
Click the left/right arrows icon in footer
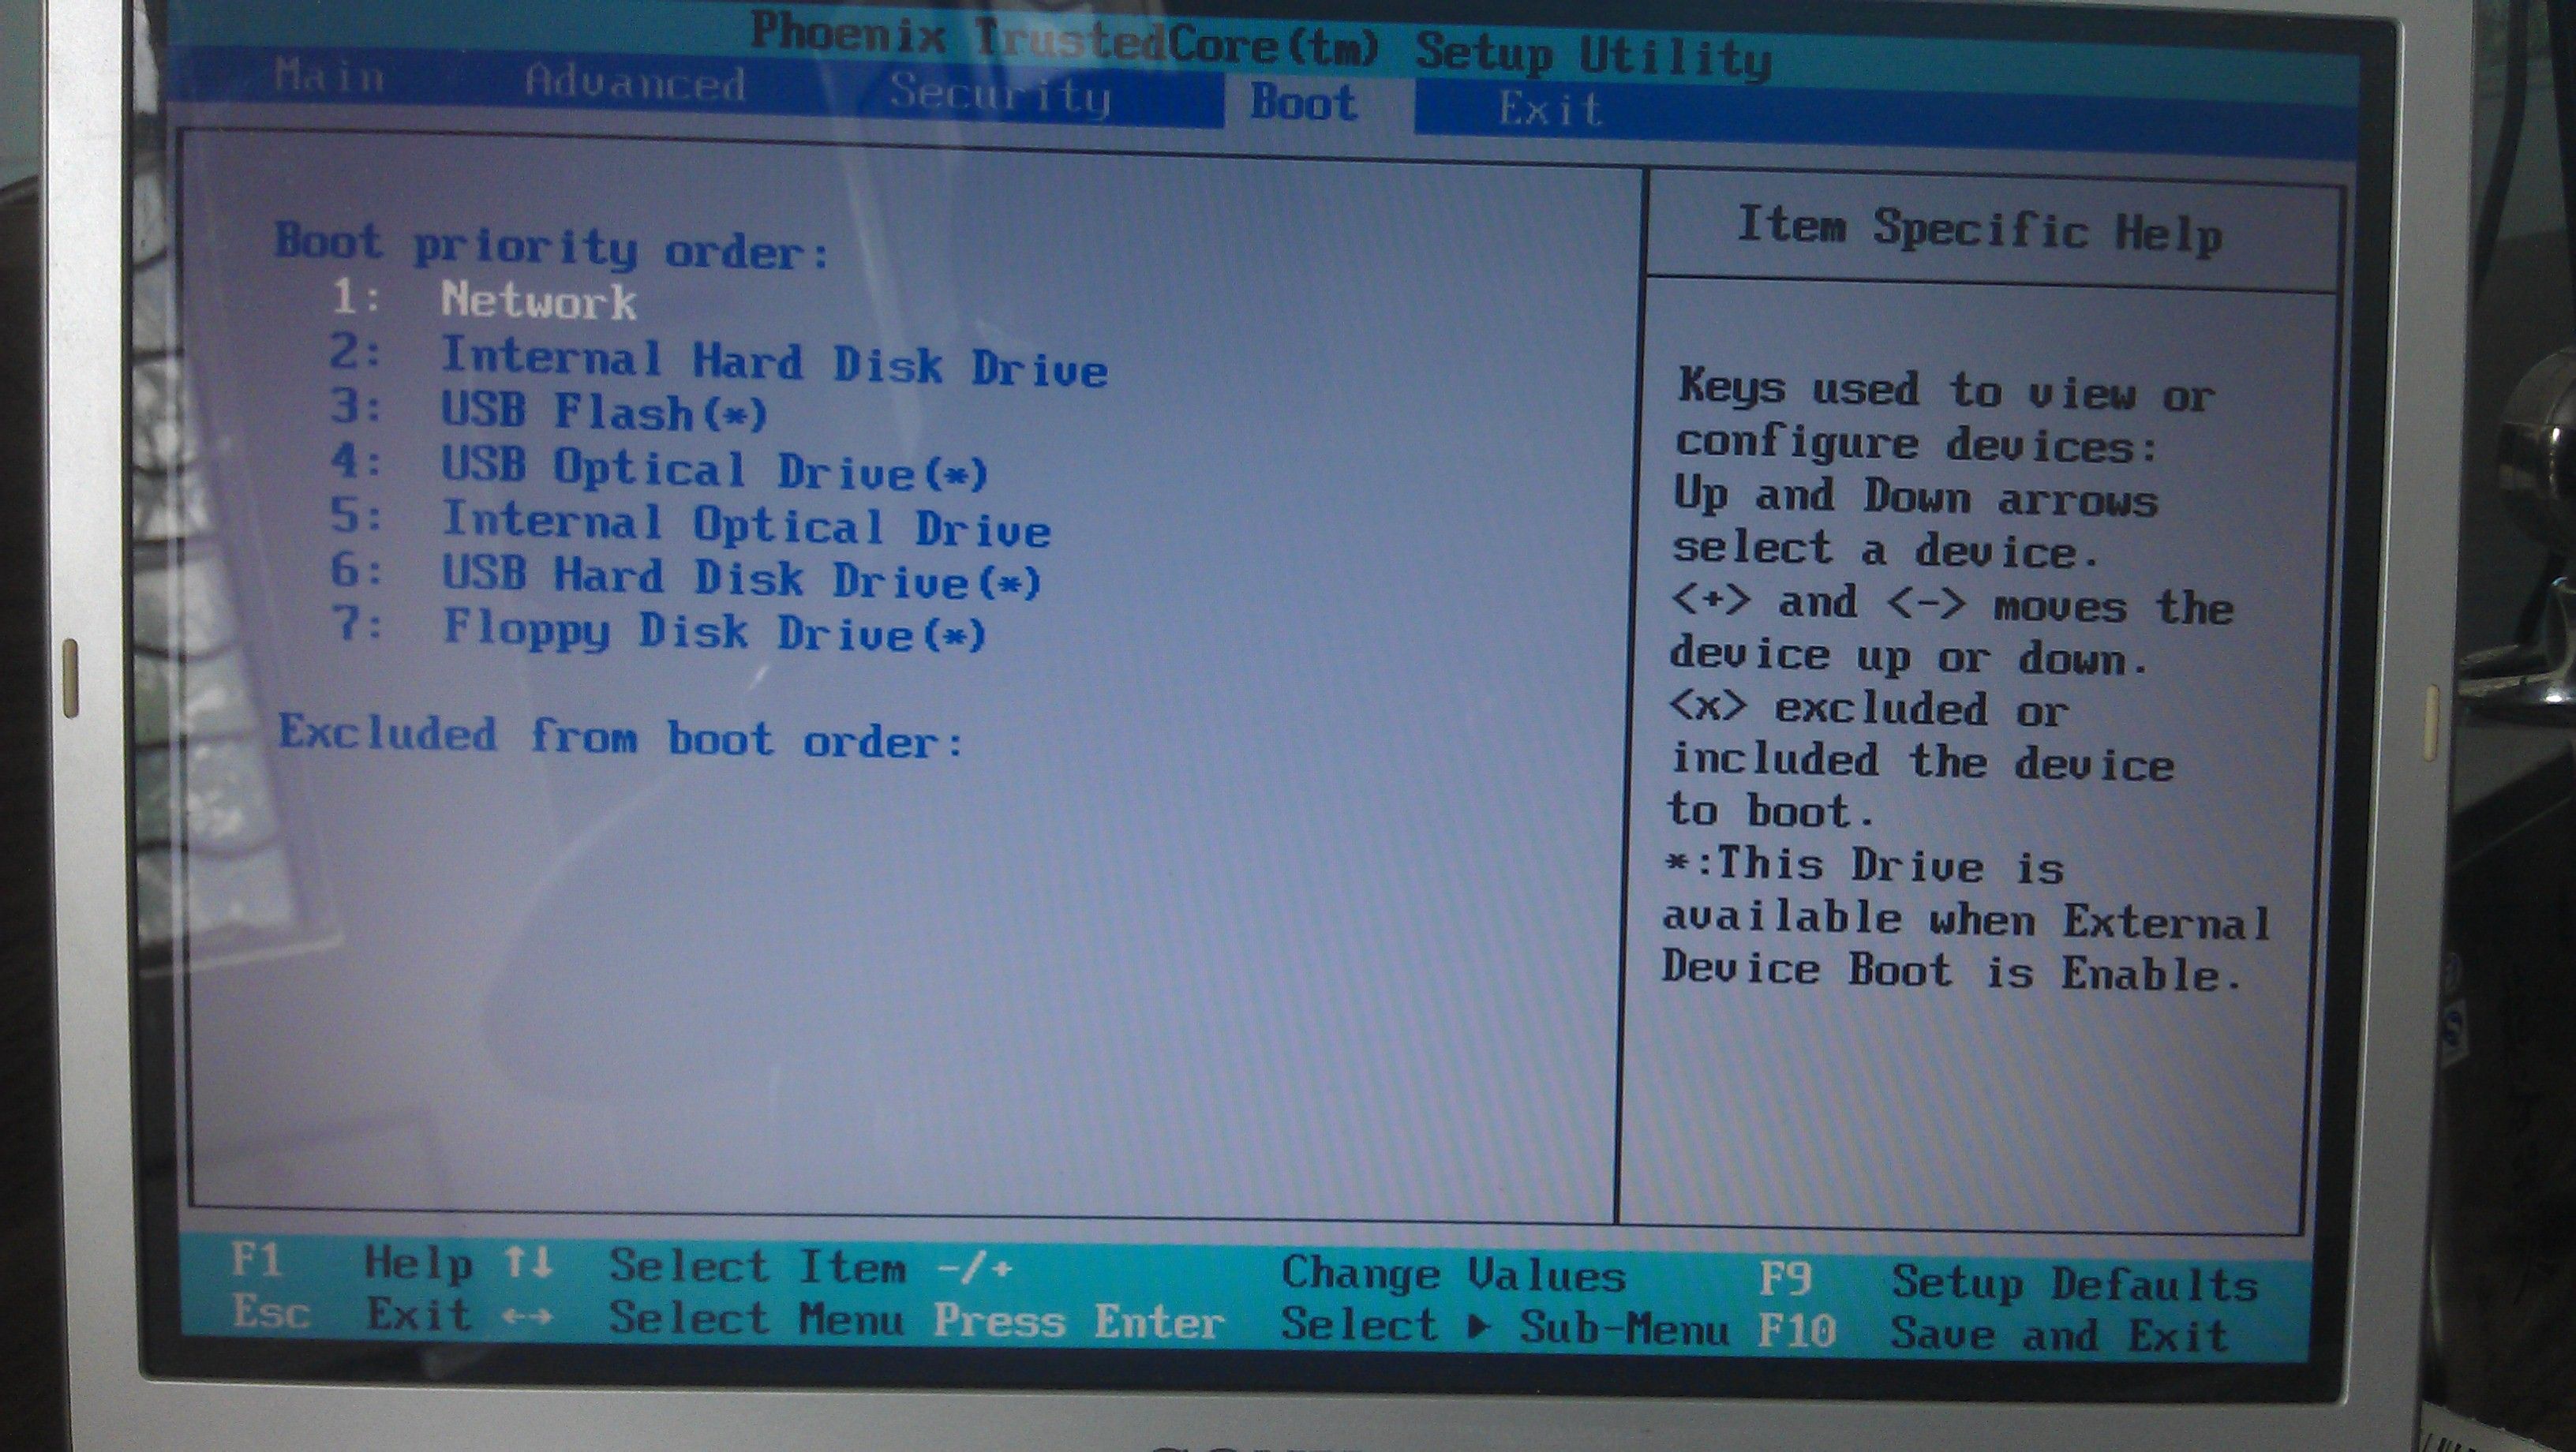tap(527, 1316)
